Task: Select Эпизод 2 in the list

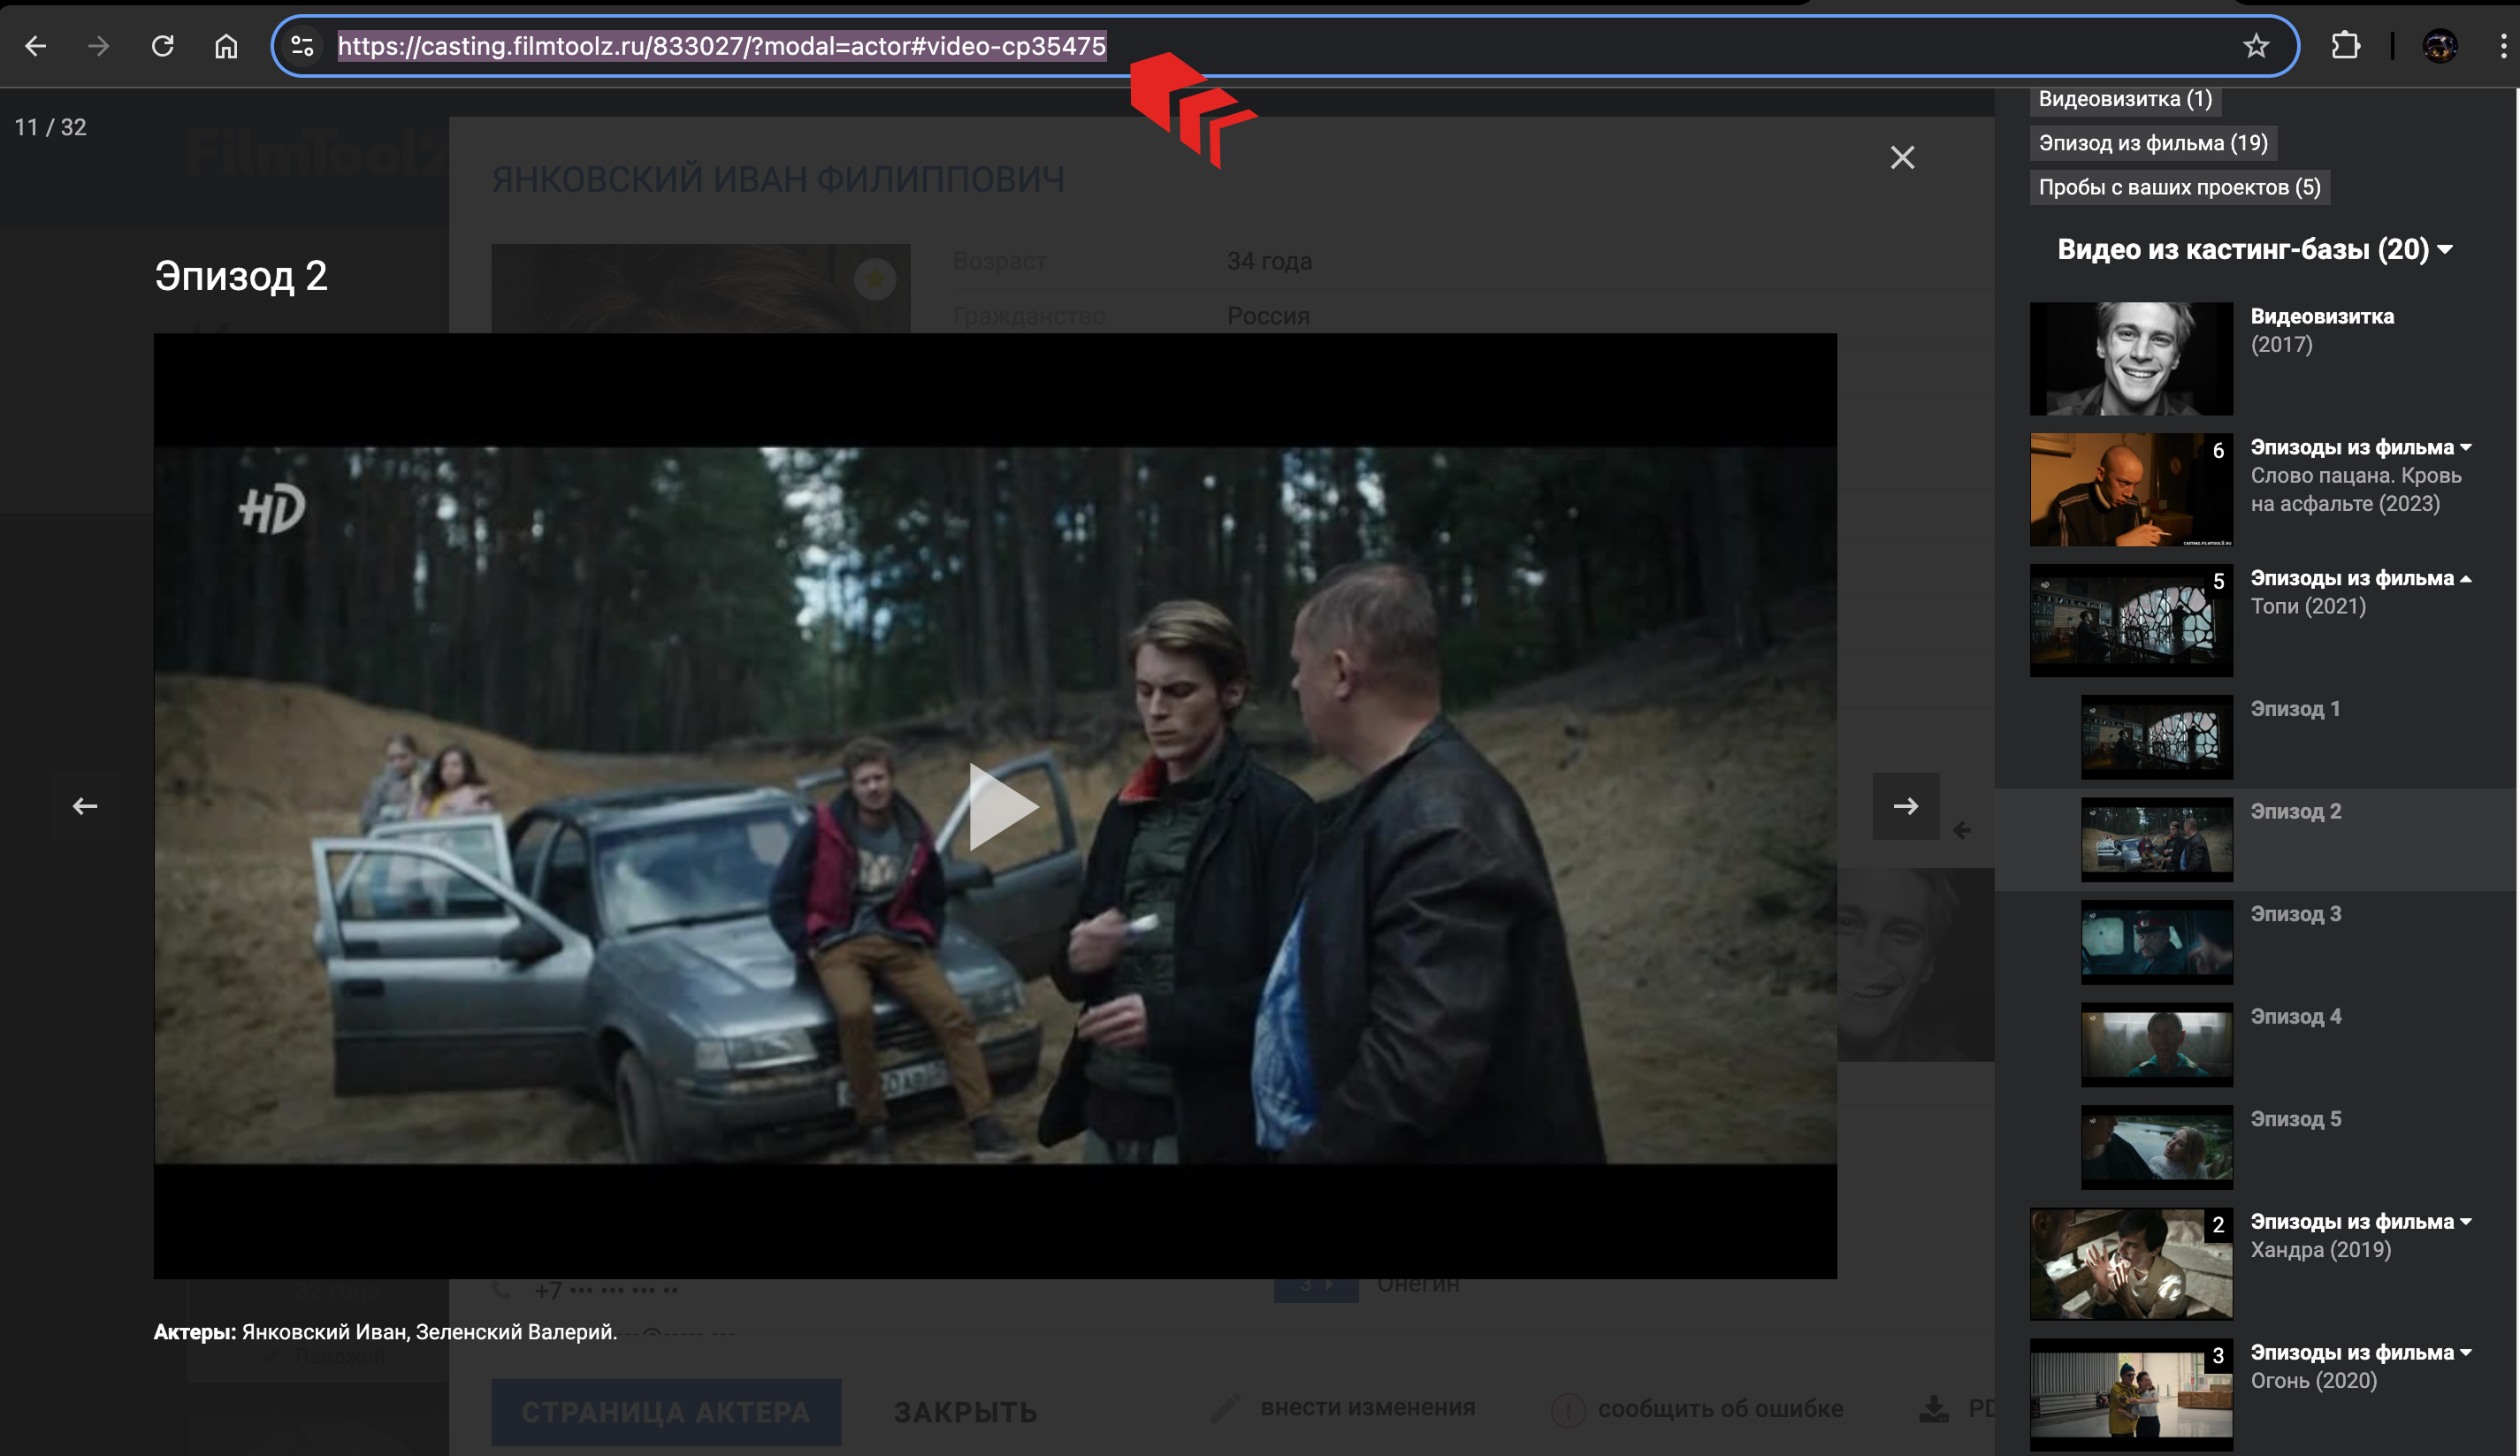Action: tap(2295, 811)
